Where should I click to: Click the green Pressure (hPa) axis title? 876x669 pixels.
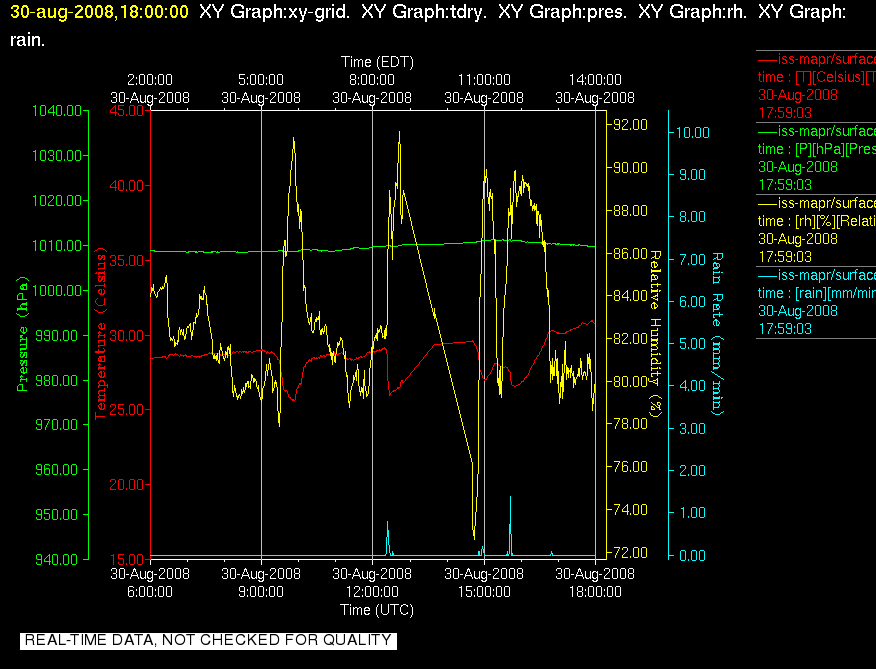[x=22, y=334]
